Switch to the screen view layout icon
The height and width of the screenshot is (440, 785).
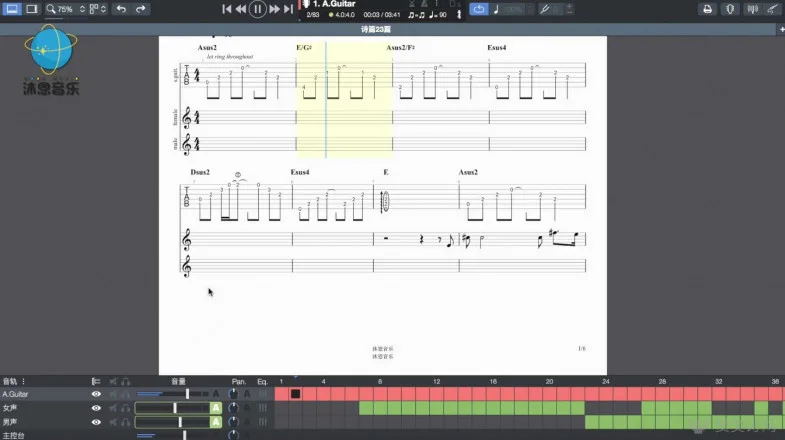(x=12, y=9)
